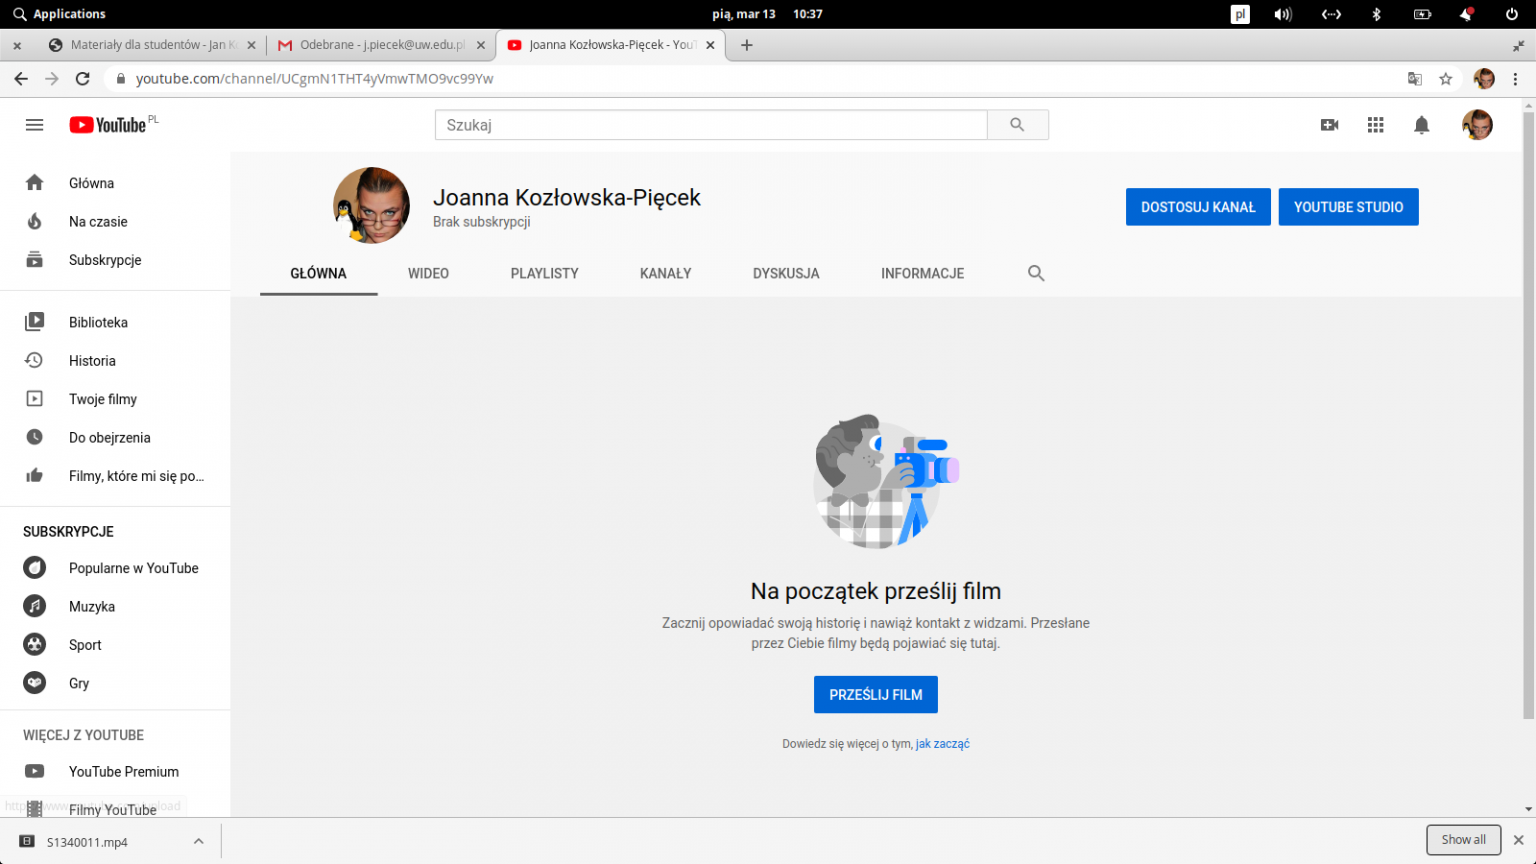Open the S1340011.mp4 downloaded file
Screen dimensions: 1536x864
(x=87, y=842)
